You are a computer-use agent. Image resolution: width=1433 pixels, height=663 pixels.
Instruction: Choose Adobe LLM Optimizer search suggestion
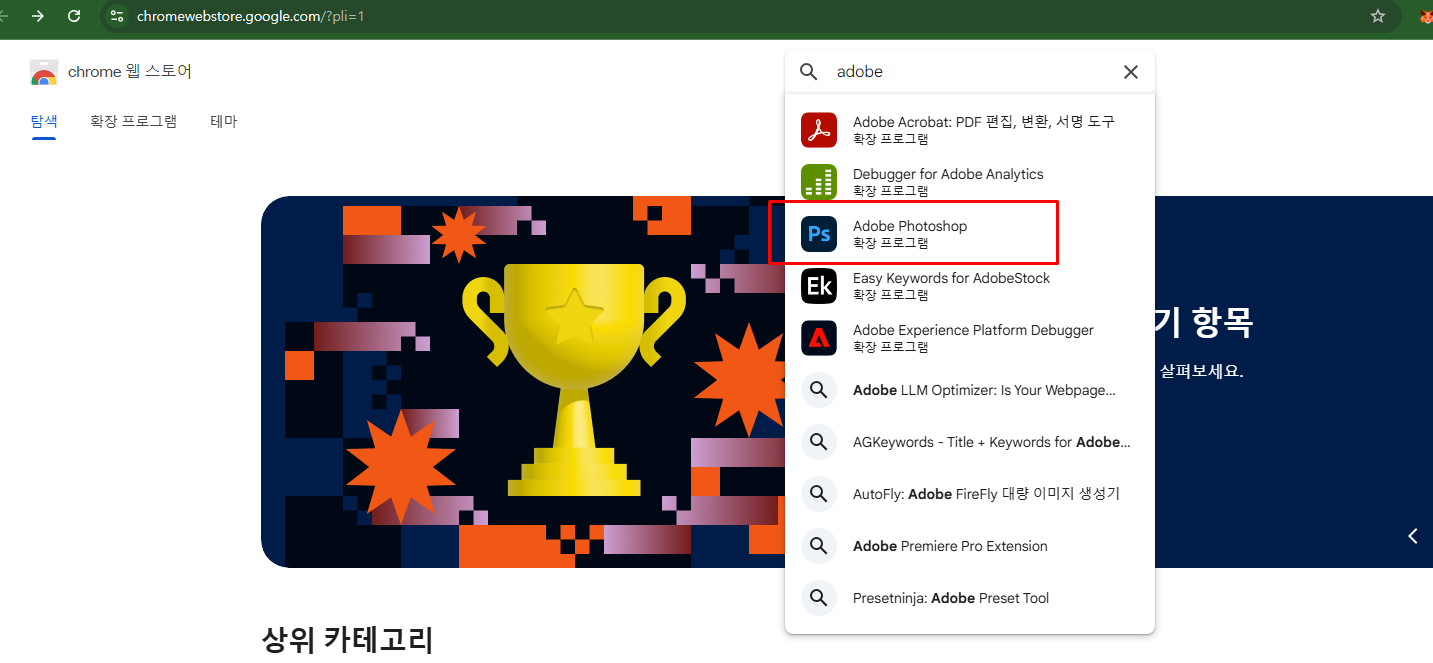(x=970, y=390)
